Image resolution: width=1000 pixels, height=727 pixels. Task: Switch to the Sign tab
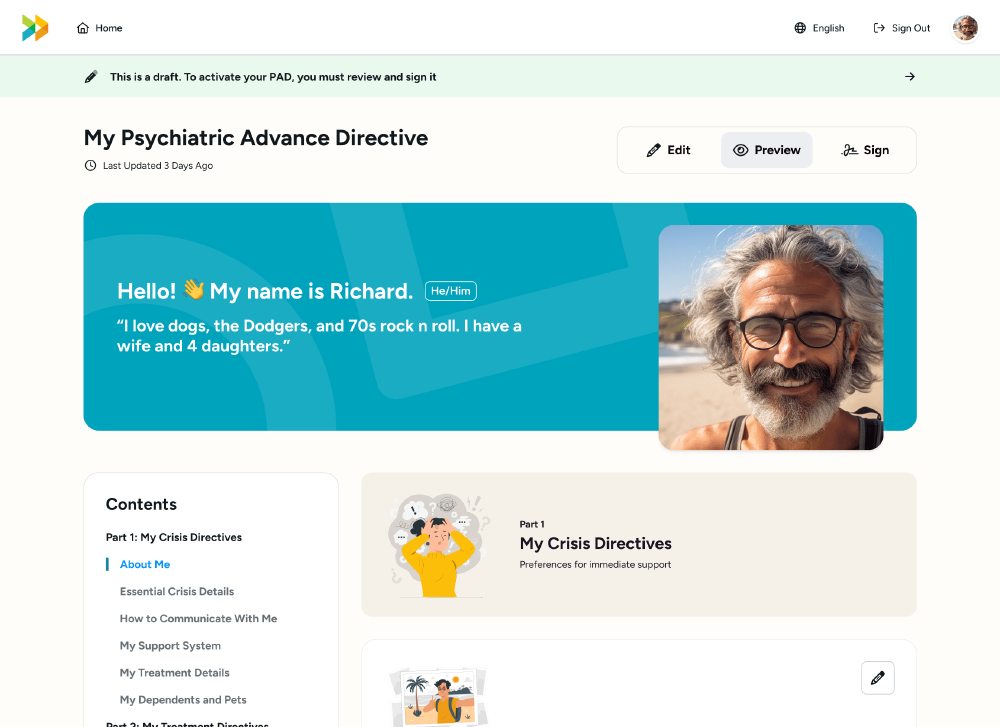(865, 150)
